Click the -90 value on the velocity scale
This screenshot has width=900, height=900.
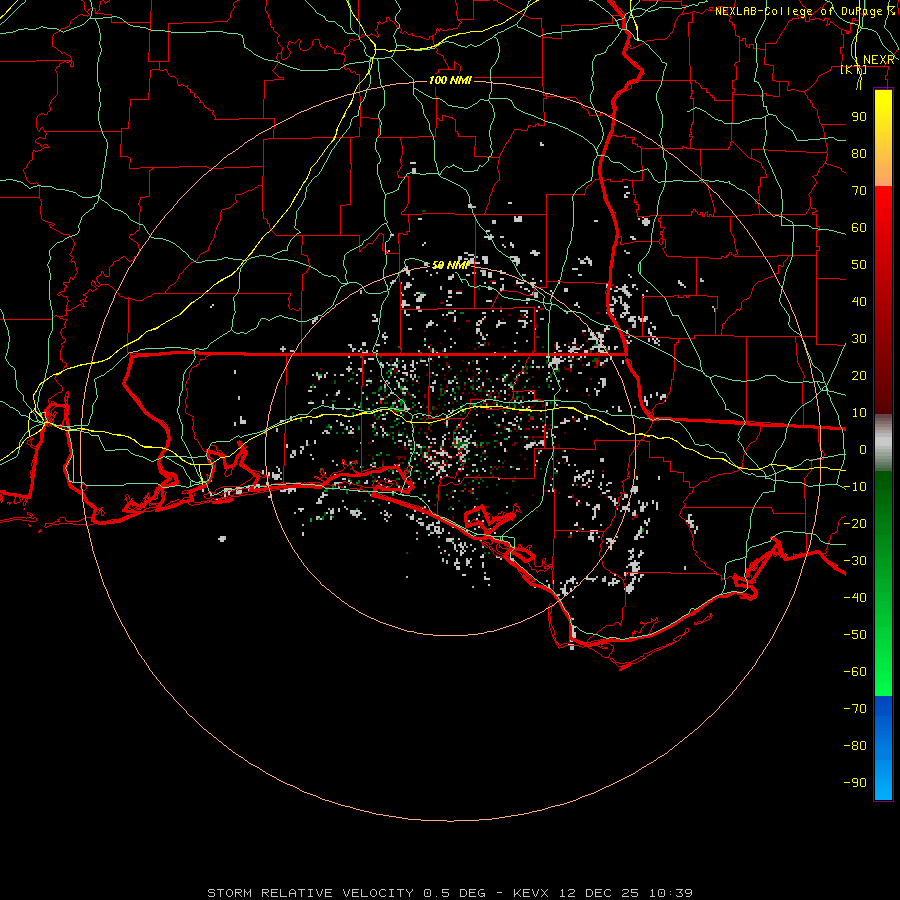(x=855, y=783)
